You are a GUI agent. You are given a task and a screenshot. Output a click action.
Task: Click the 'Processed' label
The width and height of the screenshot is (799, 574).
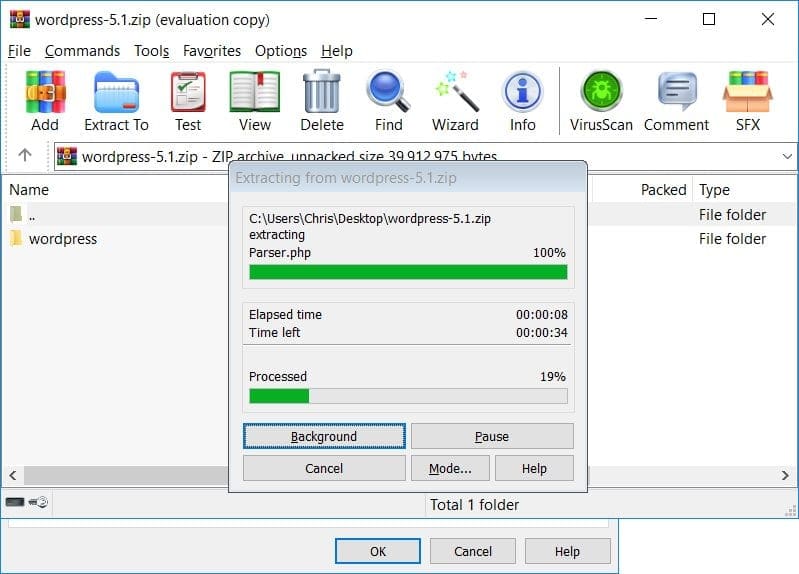click(278, 376)
